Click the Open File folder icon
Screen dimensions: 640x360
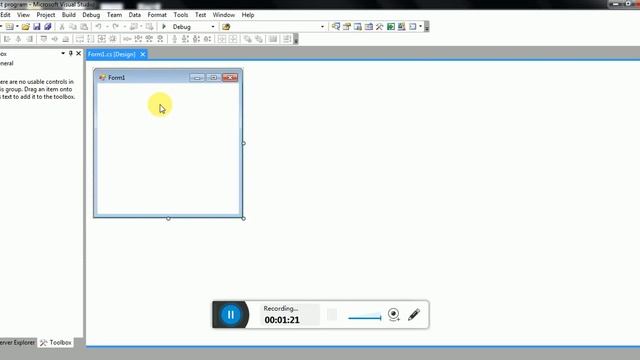coord(25,27)
